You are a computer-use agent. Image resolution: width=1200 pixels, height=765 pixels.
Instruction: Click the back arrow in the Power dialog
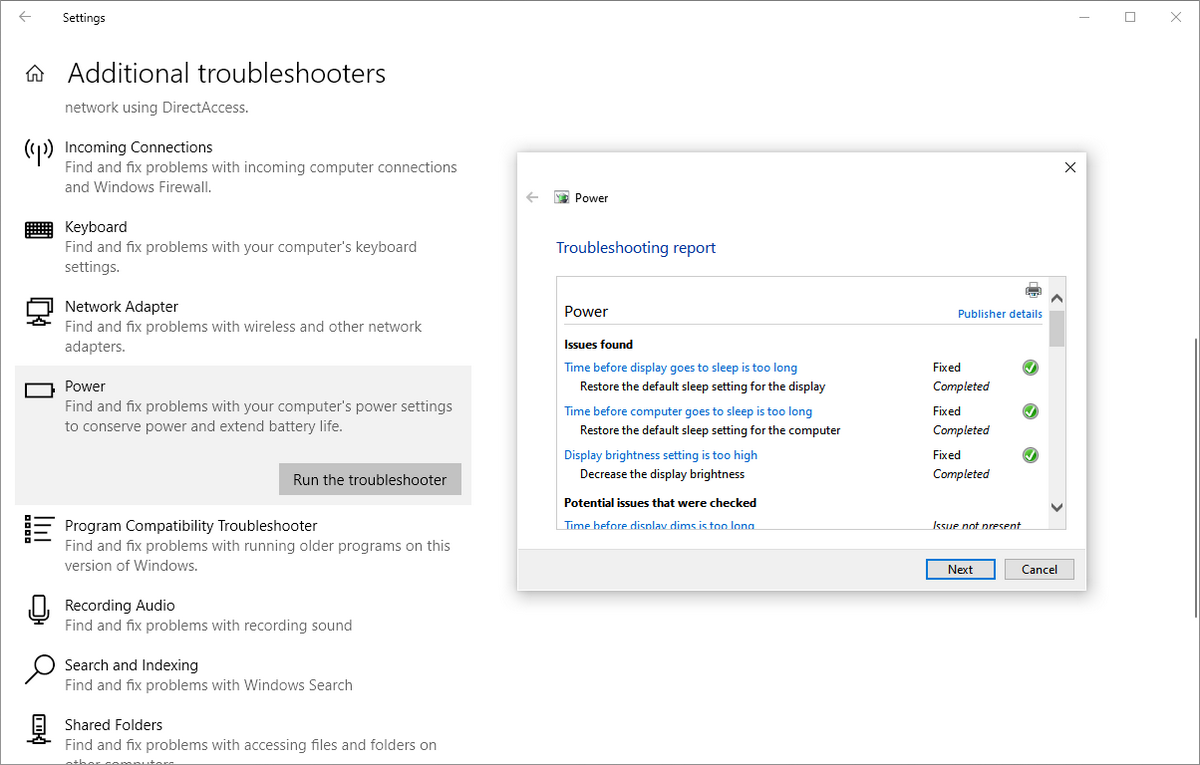click(532, 197)
